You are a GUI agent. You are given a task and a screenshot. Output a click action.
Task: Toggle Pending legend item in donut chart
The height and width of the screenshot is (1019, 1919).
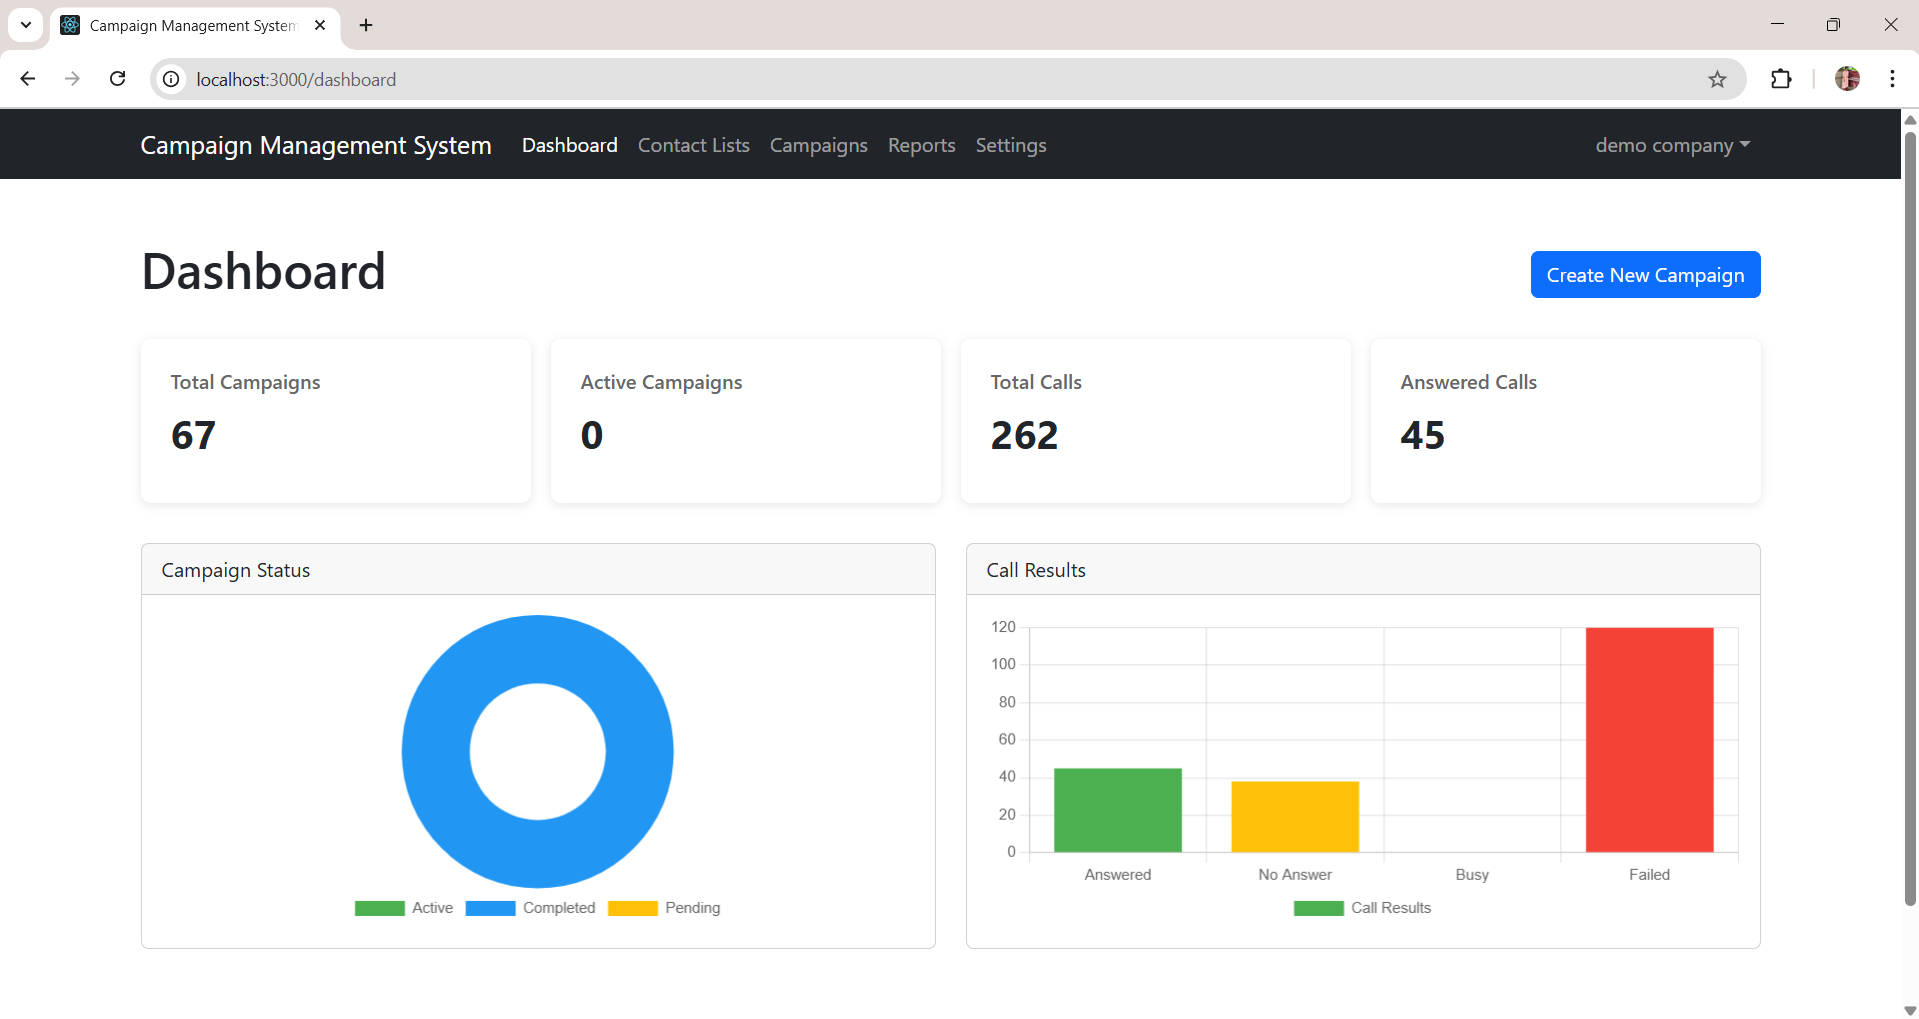click(x=664, y=908)
